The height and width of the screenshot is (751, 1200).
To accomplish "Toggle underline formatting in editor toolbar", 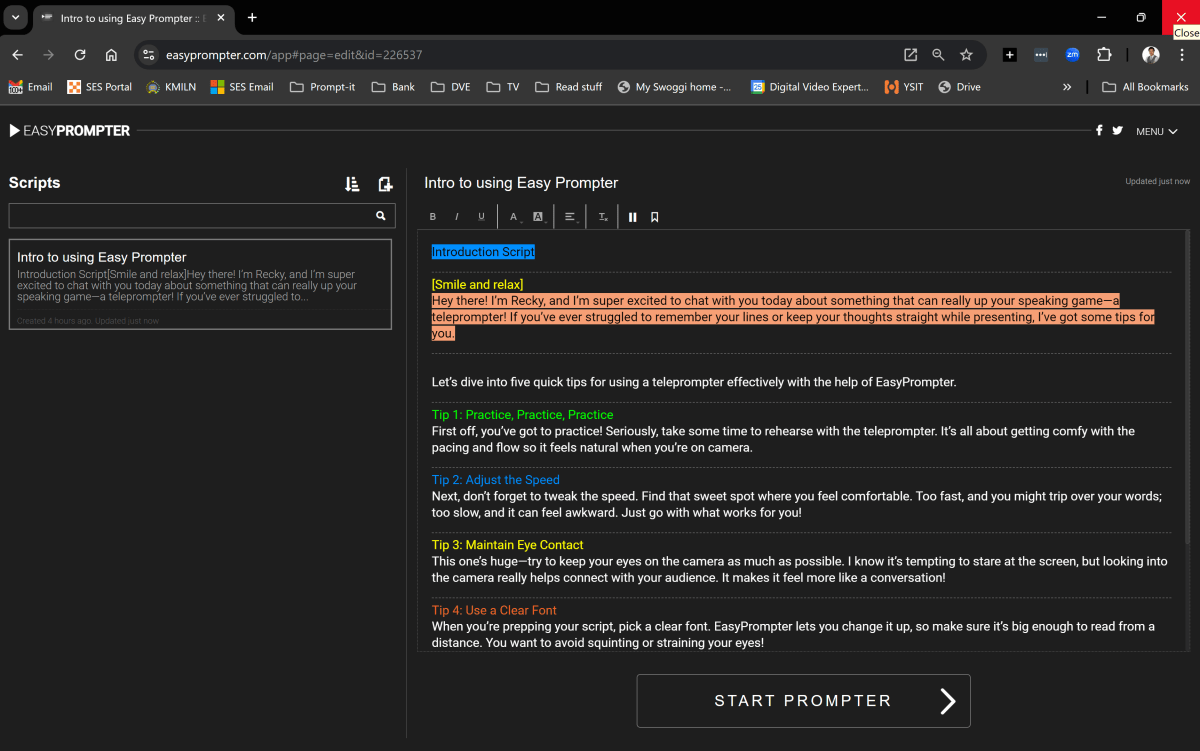I will click(x=481, y=217).
